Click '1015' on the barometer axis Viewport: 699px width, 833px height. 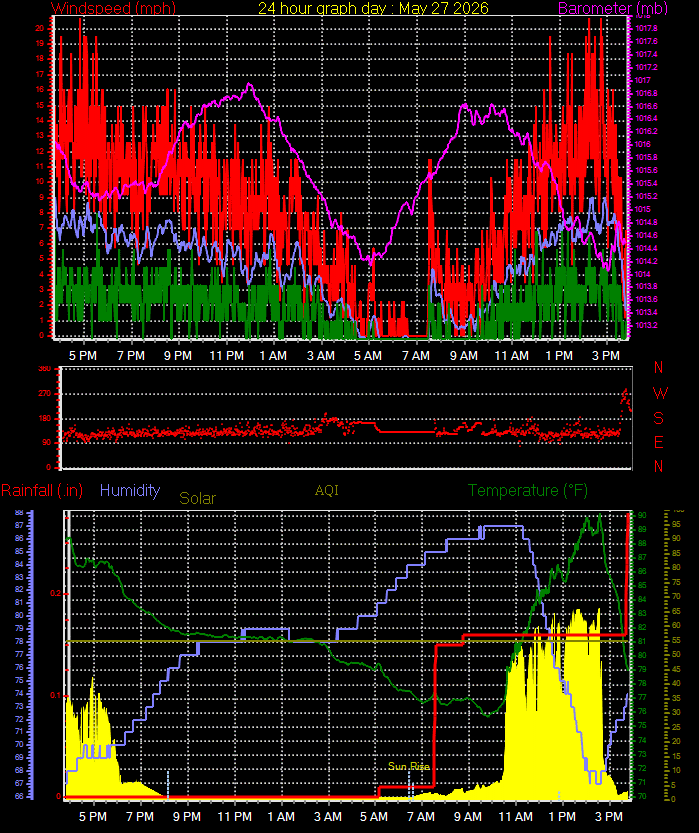pyautogui.click(x=643, y=209)
